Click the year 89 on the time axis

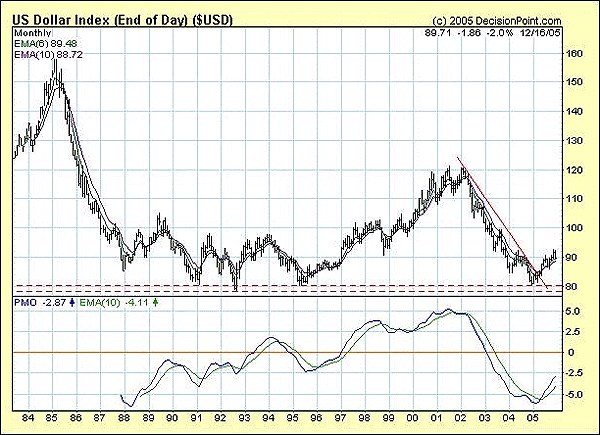coord(148,417)
